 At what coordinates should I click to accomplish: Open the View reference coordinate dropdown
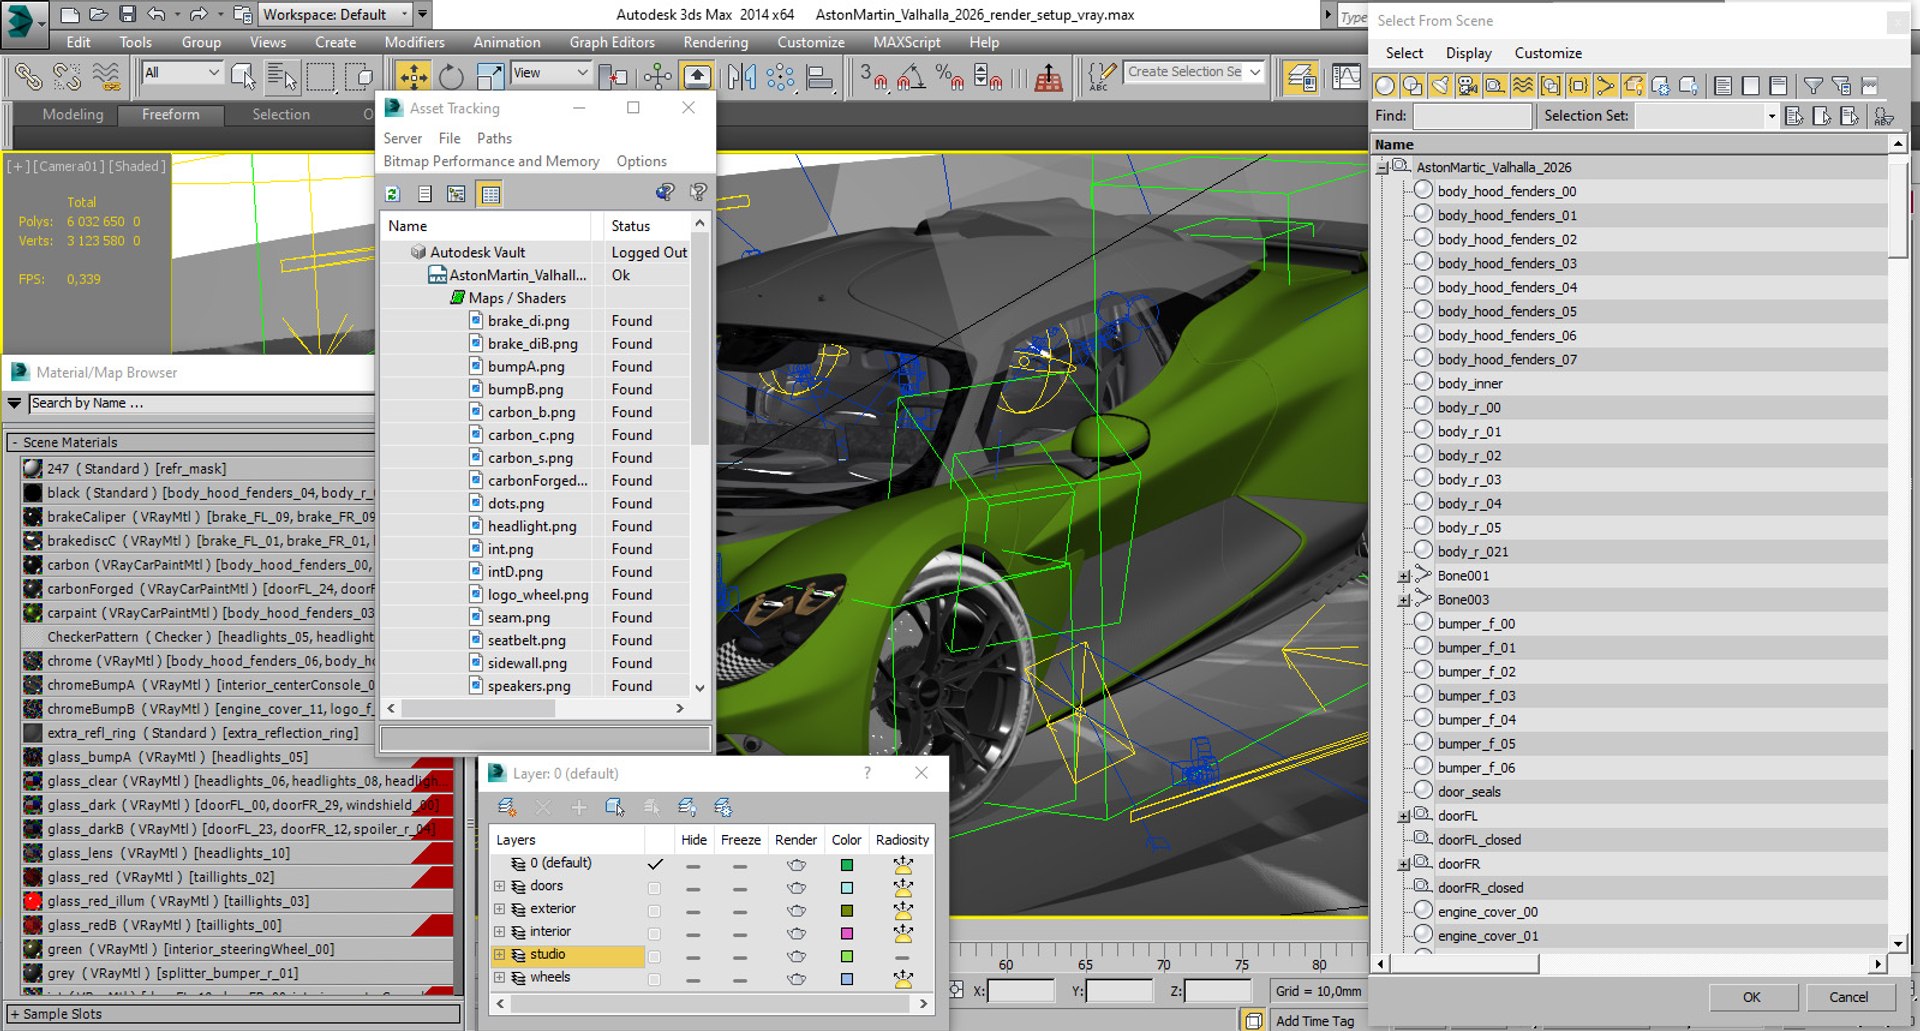[x=550, y=72]
